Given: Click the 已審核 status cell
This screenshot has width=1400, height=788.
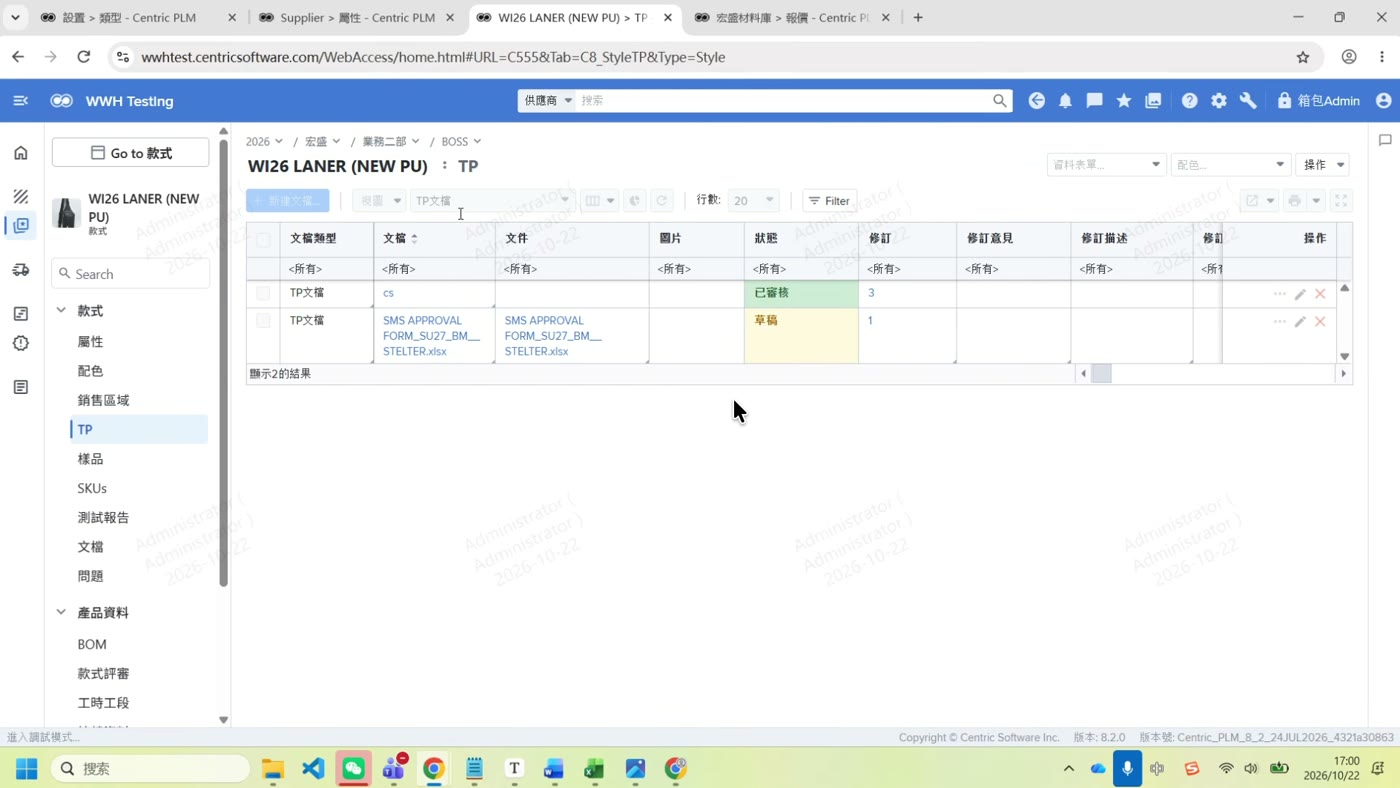Looking at the screenshot, I should 801,294.
